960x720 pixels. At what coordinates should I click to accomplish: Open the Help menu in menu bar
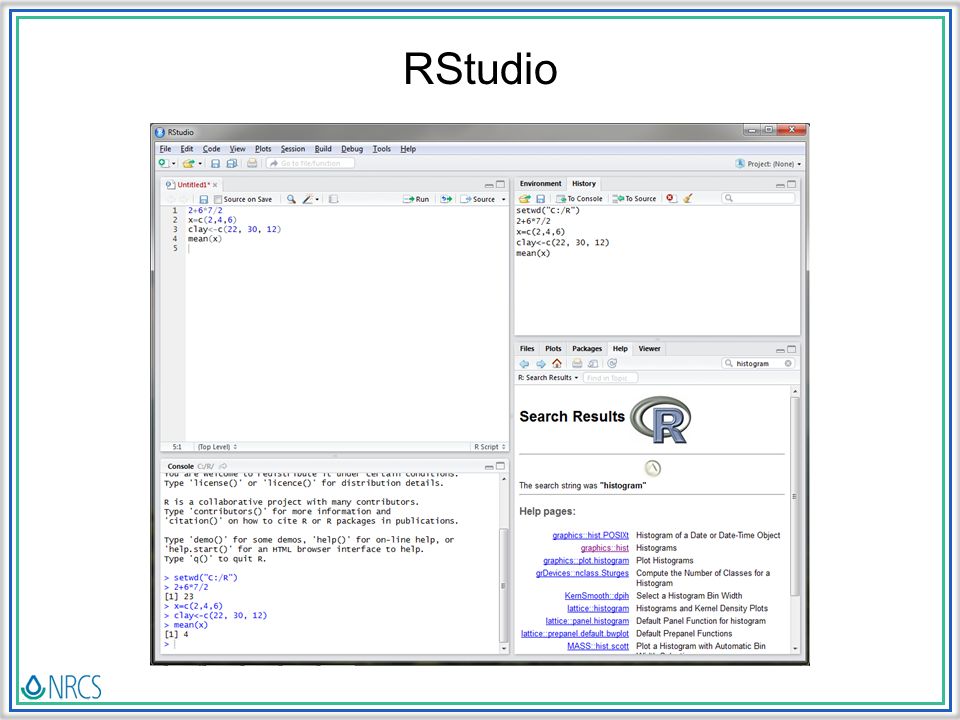(408, 149)
